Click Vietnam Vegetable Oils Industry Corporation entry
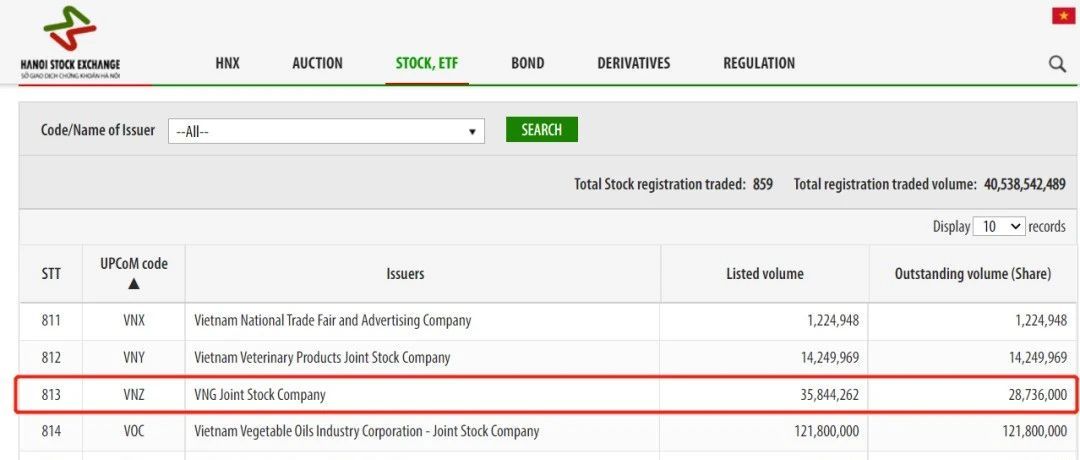This screenshot has width=1080, height=460. click(x=366, y=432)
